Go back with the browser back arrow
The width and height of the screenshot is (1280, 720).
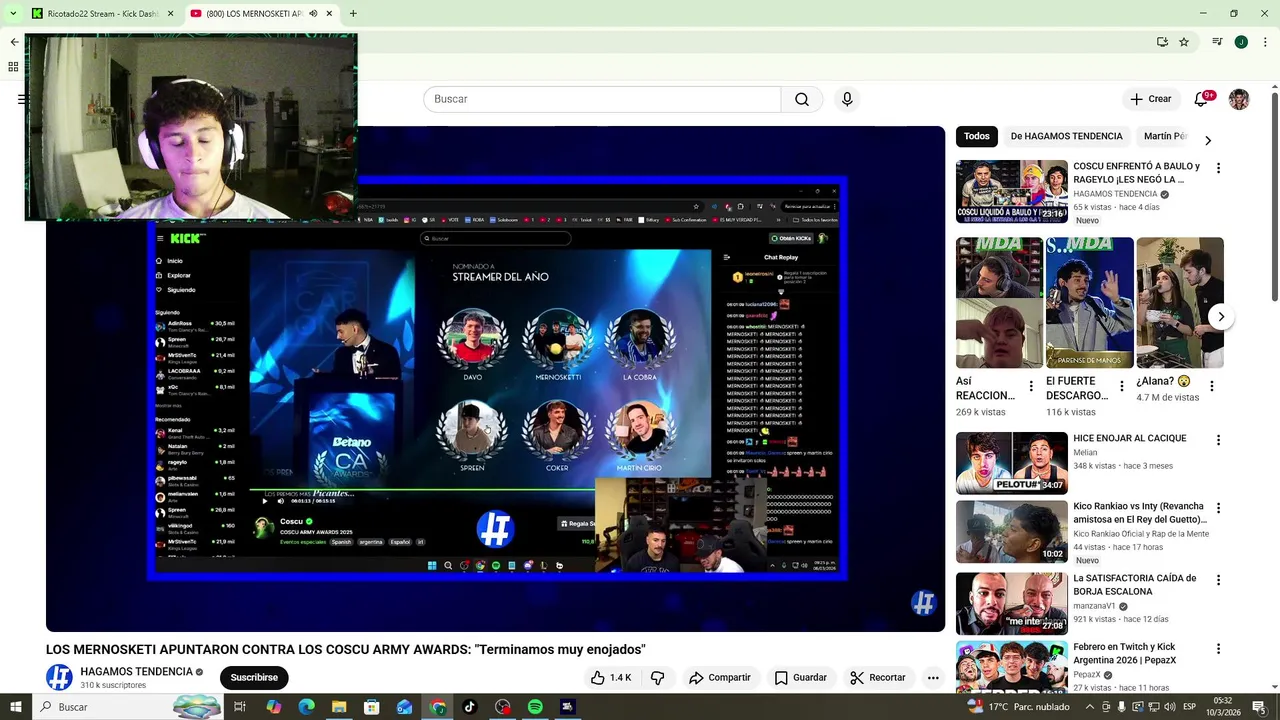[x=14, y=42]
